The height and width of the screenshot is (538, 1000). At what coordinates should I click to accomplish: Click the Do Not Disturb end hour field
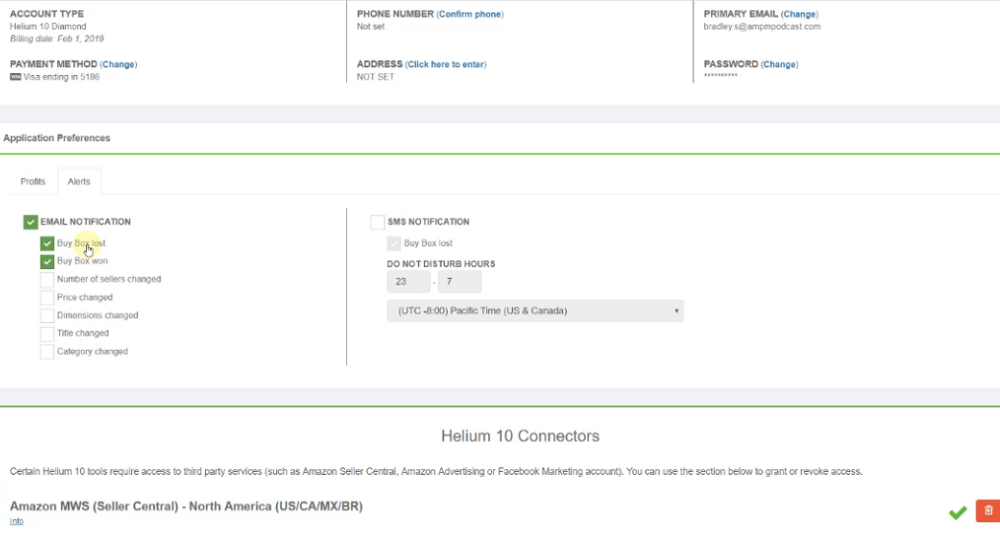tap(459, 282)
